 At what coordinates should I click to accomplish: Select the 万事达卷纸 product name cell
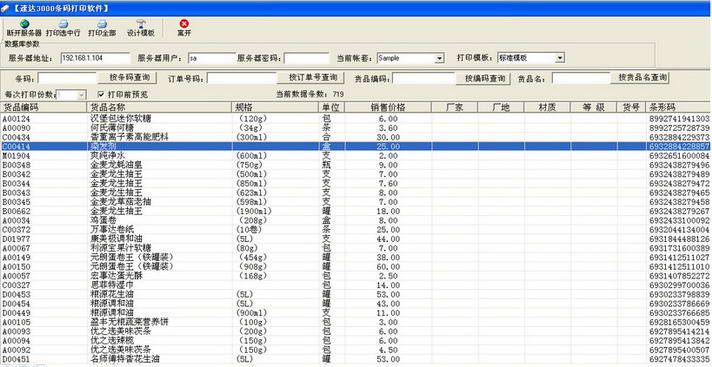pyautogui.click(x=112, y=230)
